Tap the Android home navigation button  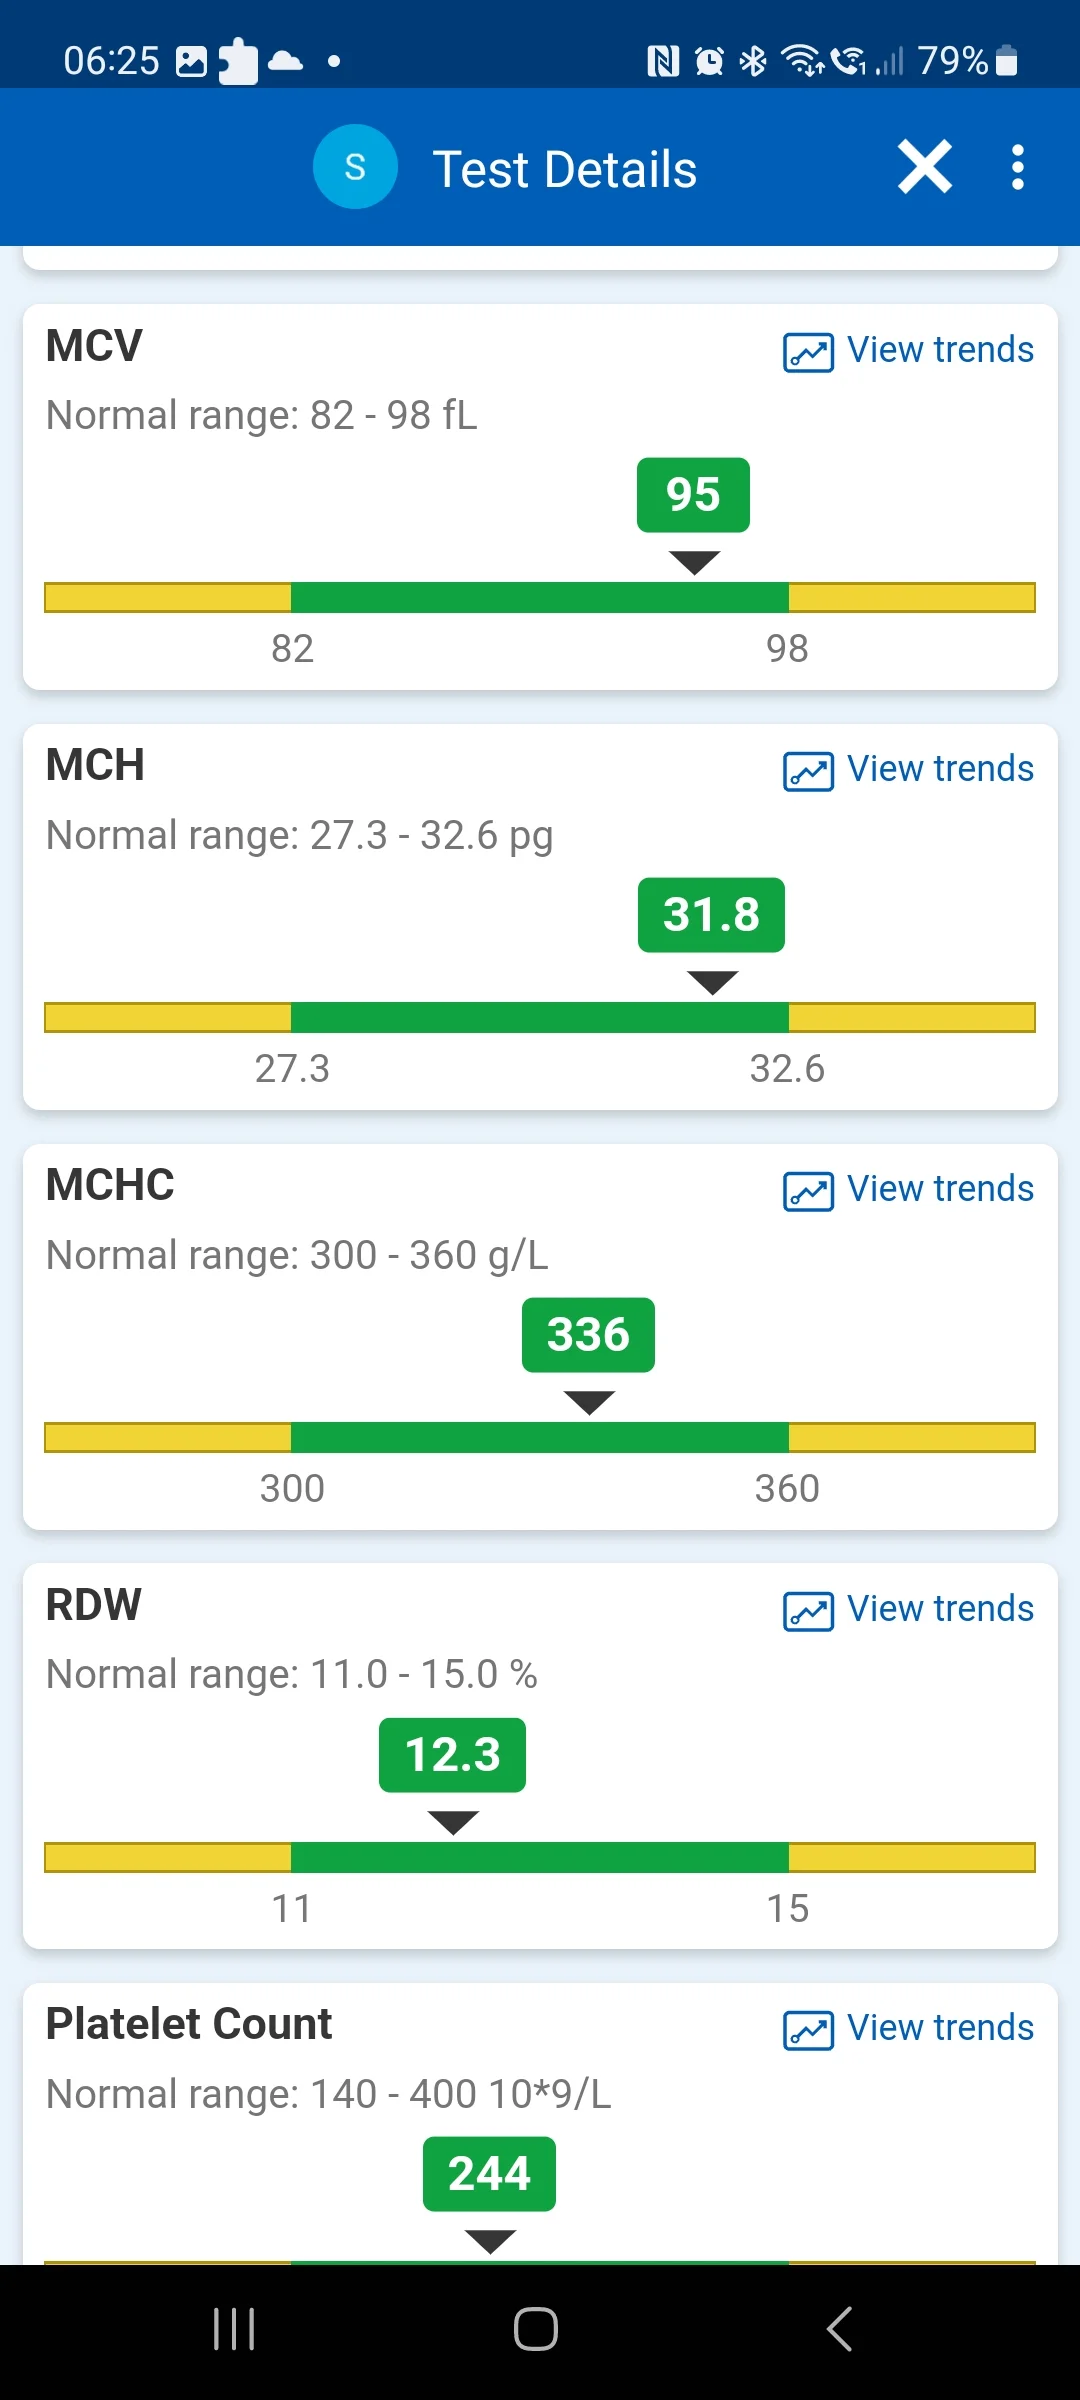pyautogui.click(x=536, y=2329)
